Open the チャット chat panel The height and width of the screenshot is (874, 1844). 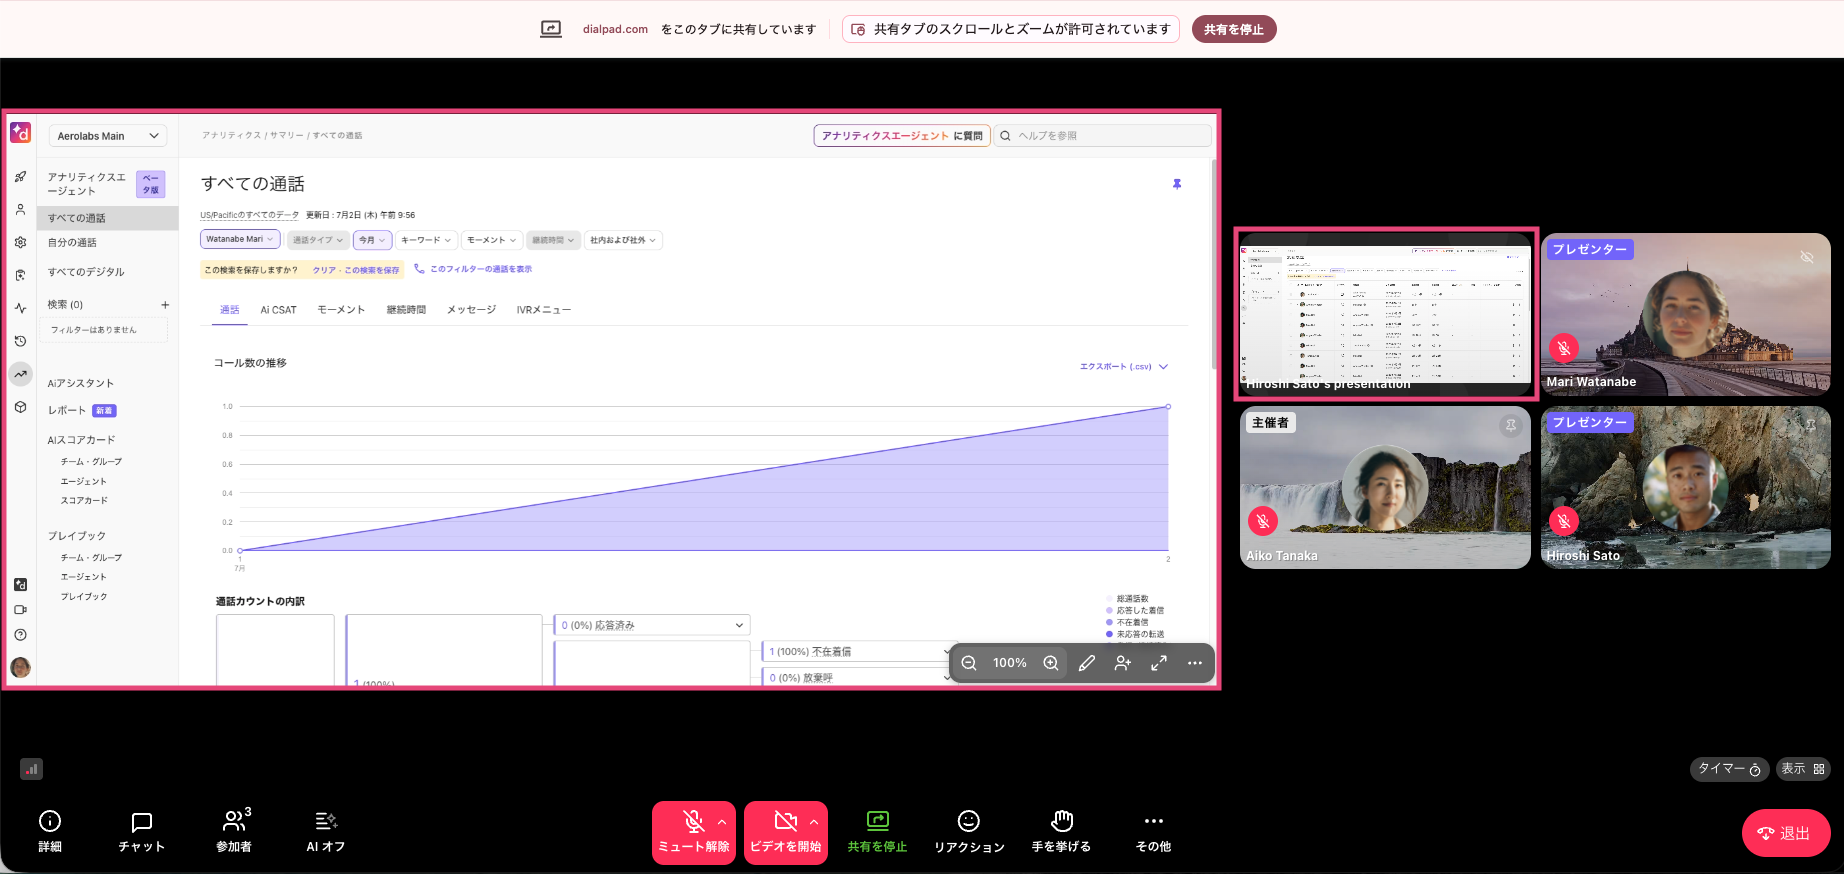click(x=142, y=832)
